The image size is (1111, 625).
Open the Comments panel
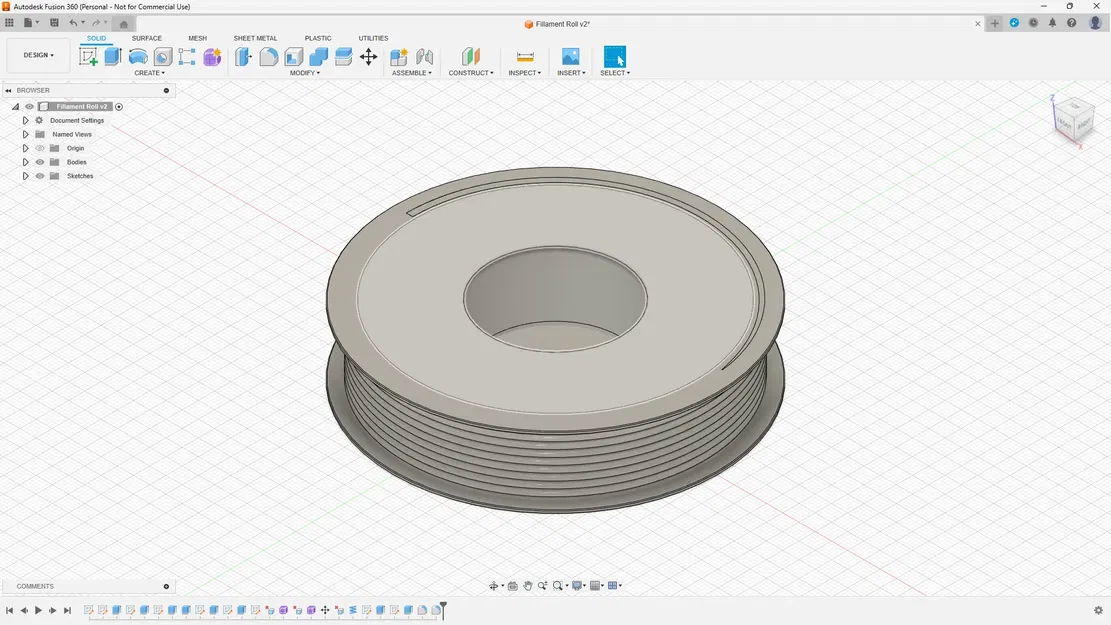click(34, 586)
